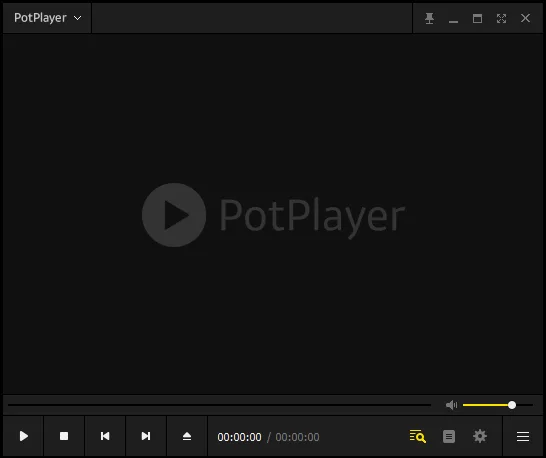Click the current time 00:00:00 display
The image size is (546, 458).
tap(239, 437)
